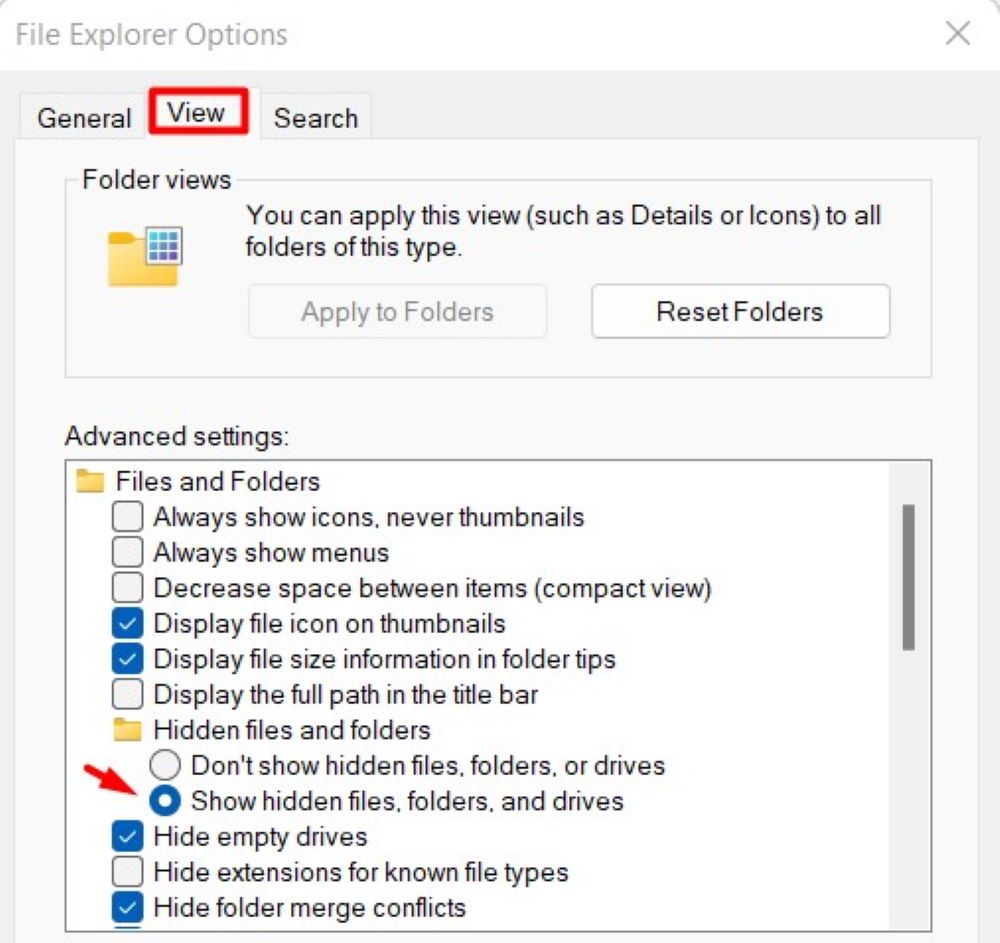Uncheck Hide empty drives
The height and width of the screenshot is (943, 1000).
click(x=128, y=836)
